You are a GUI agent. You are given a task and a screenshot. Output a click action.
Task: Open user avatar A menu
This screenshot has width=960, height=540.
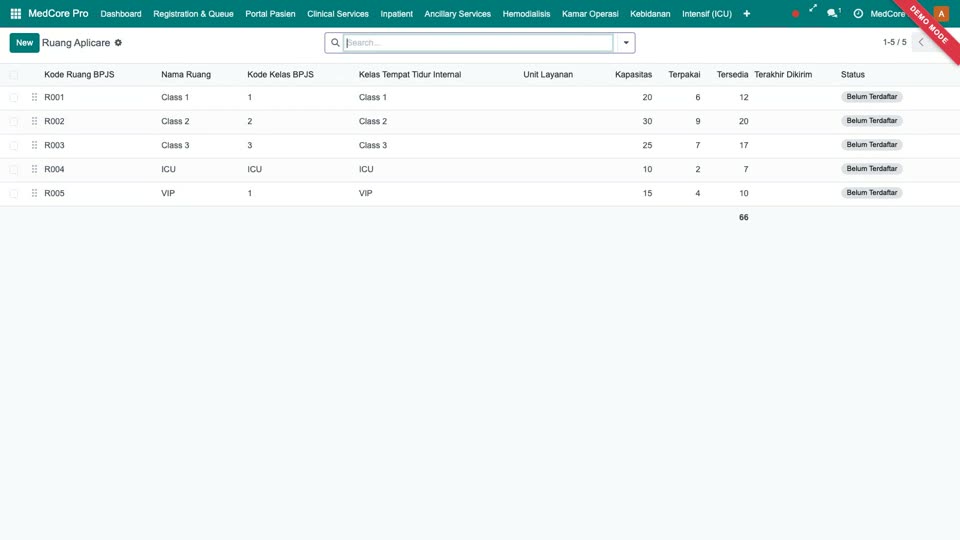[x=941, y=13]
